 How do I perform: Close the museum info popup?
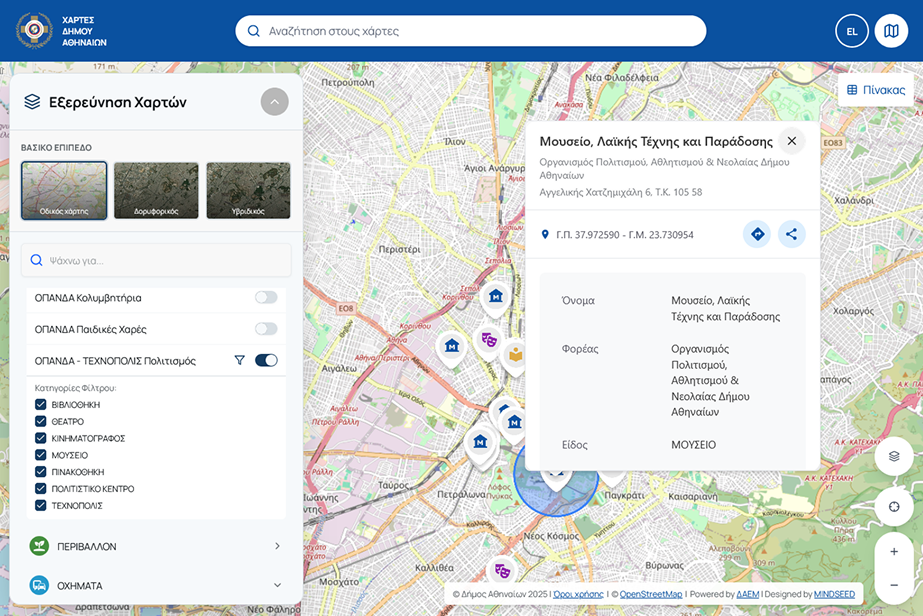point(791,141)
